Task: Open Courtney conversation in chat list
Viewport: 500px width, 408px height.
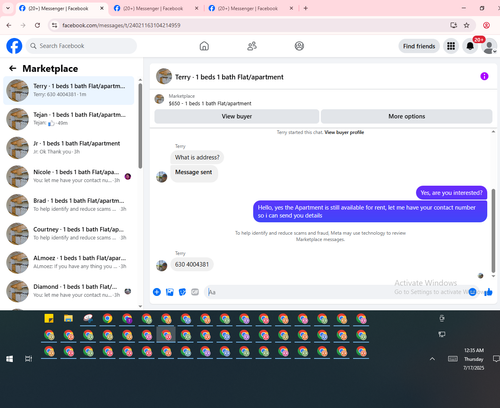Action: point(69,234)
